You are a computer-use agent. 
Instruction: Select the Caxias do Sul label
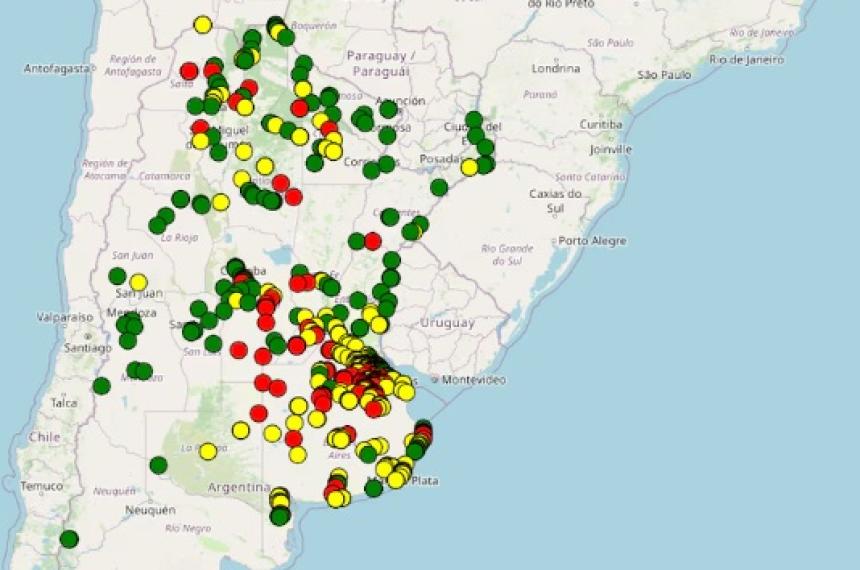pyautogui.click(x=555, y=201)
